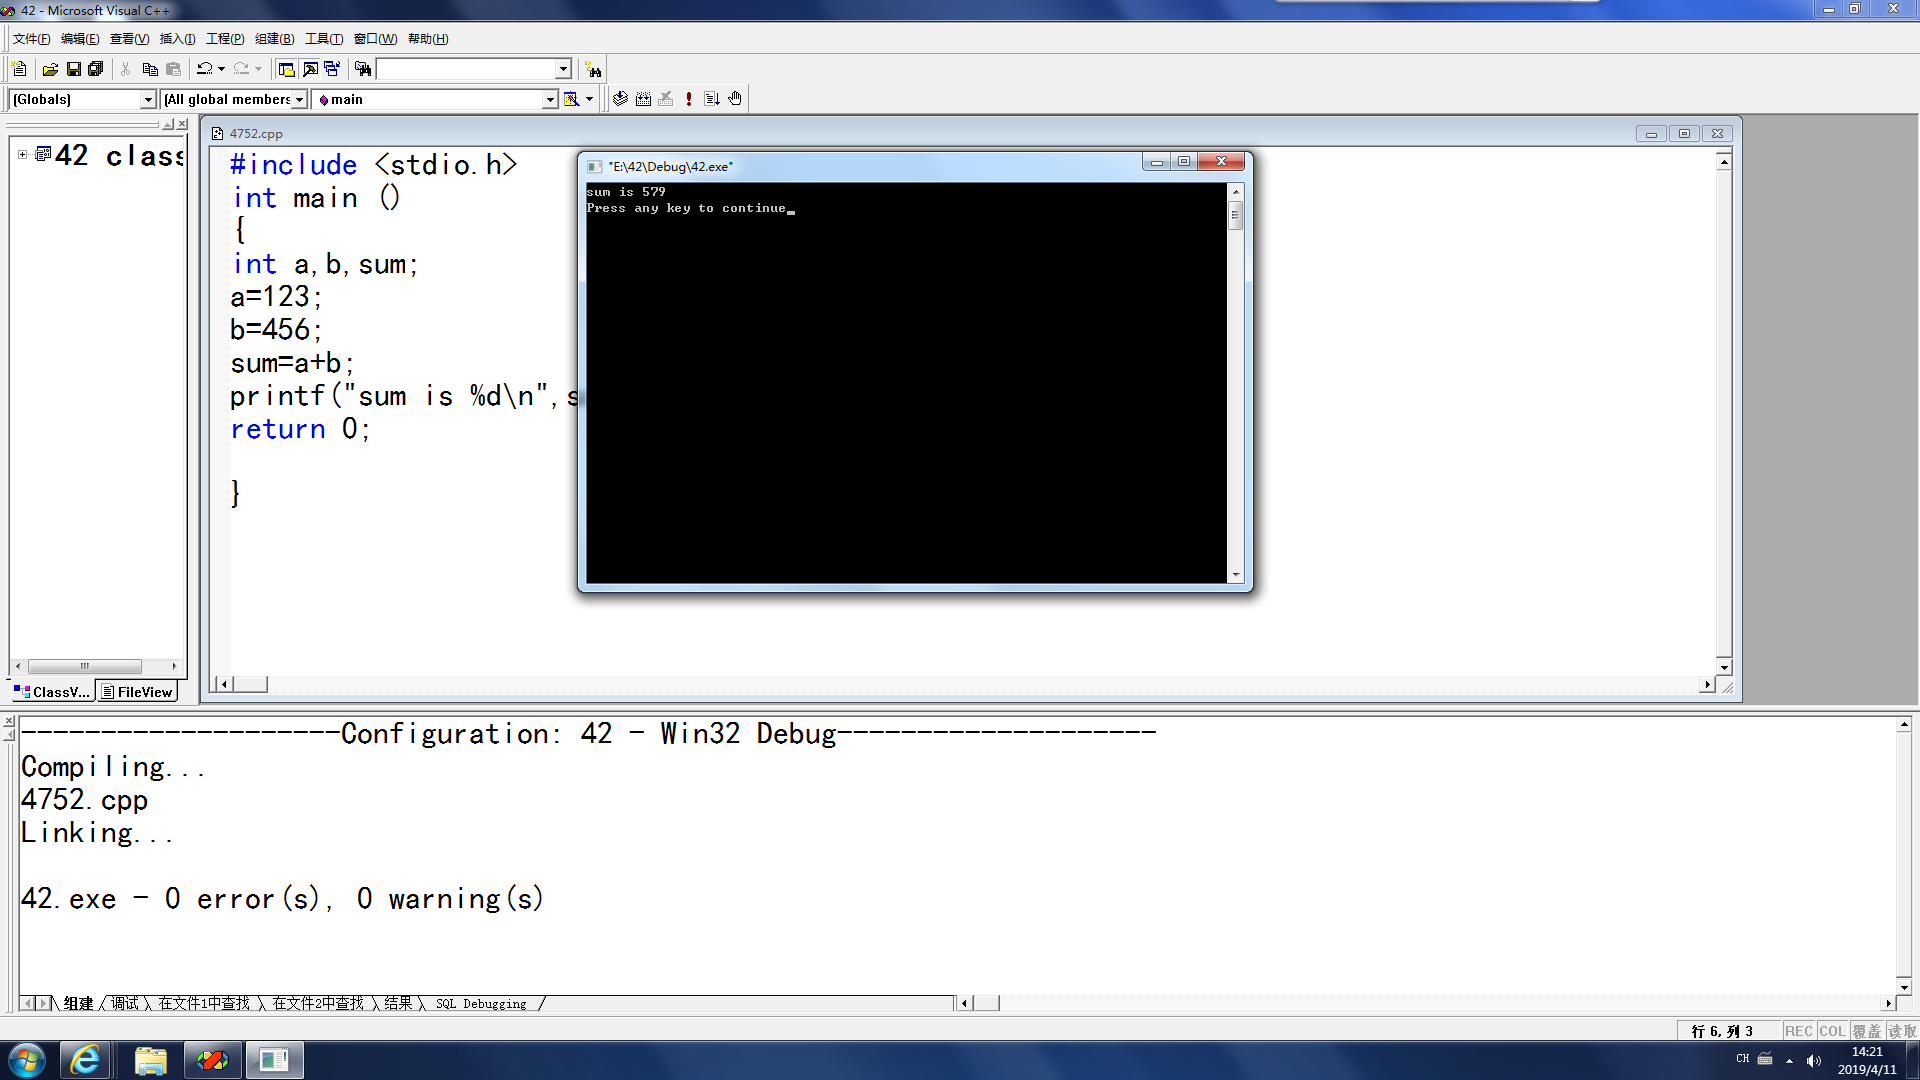The width and height of the screenshot is (1920, 1080).
Task: Select the 在文件1中查找 output tab
Action: click(x=204, y=1003)
